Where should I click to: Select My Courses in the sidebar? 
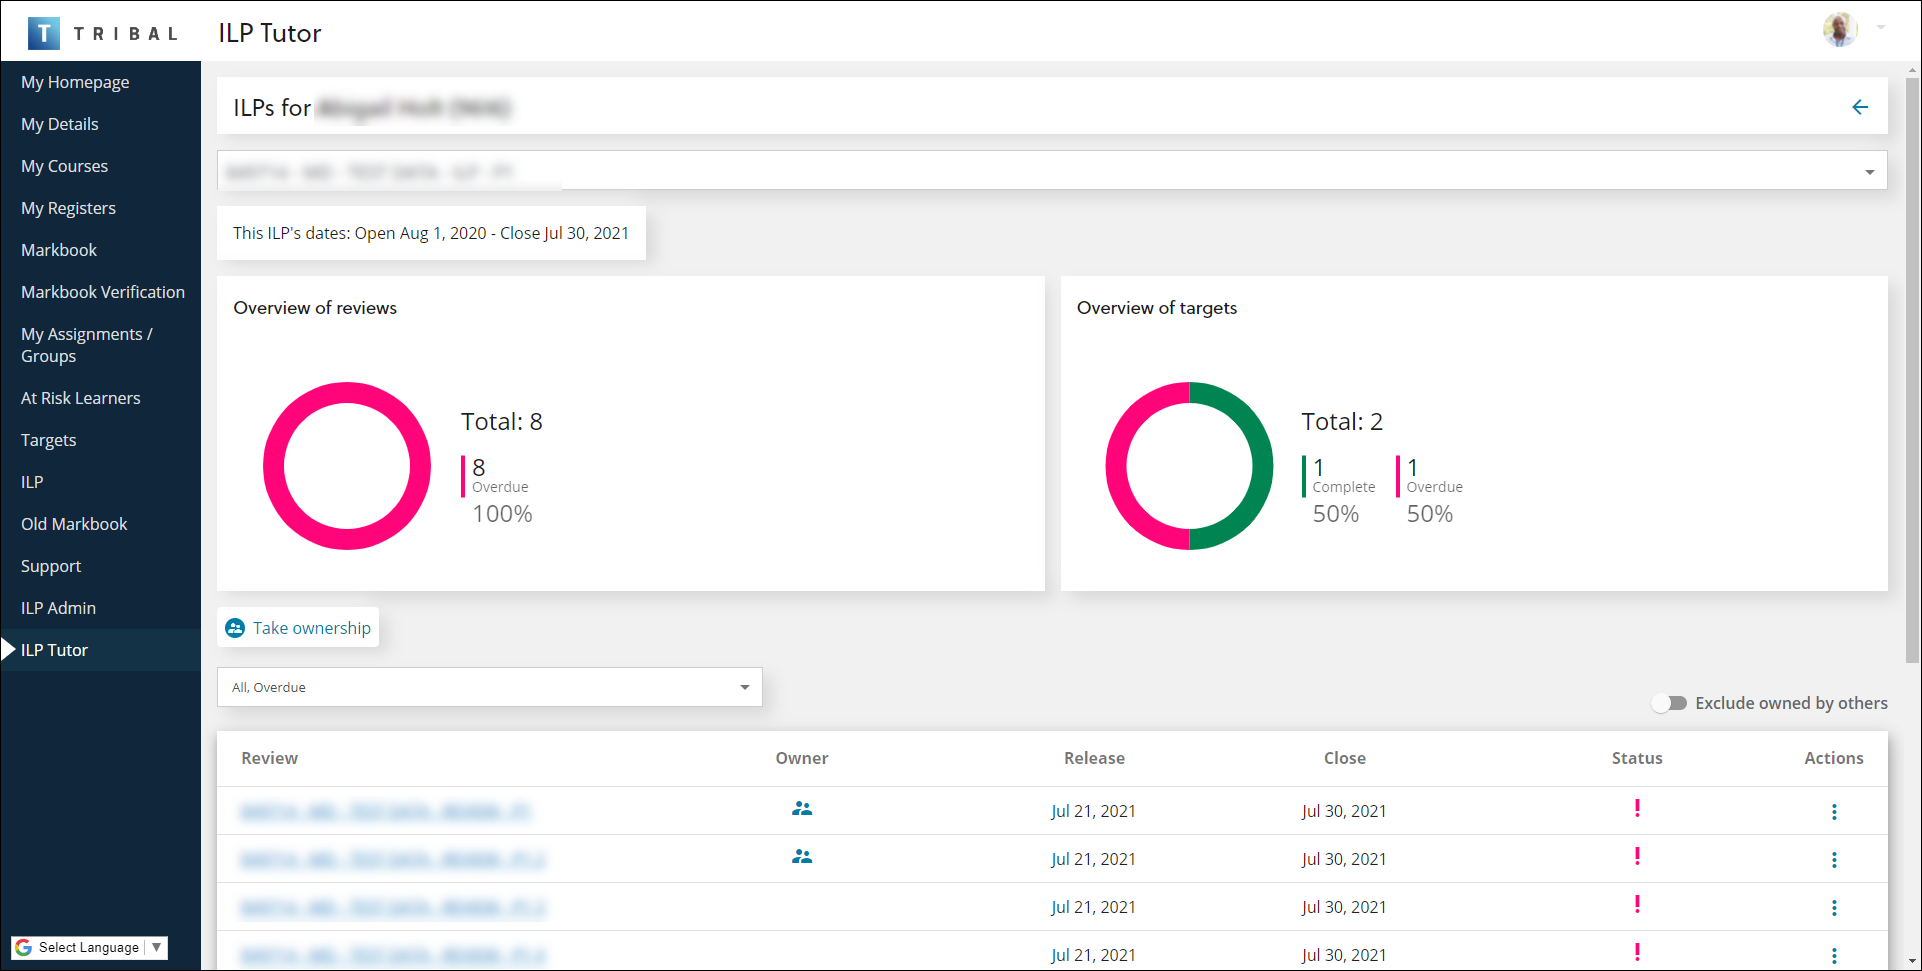click(x=64, y=166)
